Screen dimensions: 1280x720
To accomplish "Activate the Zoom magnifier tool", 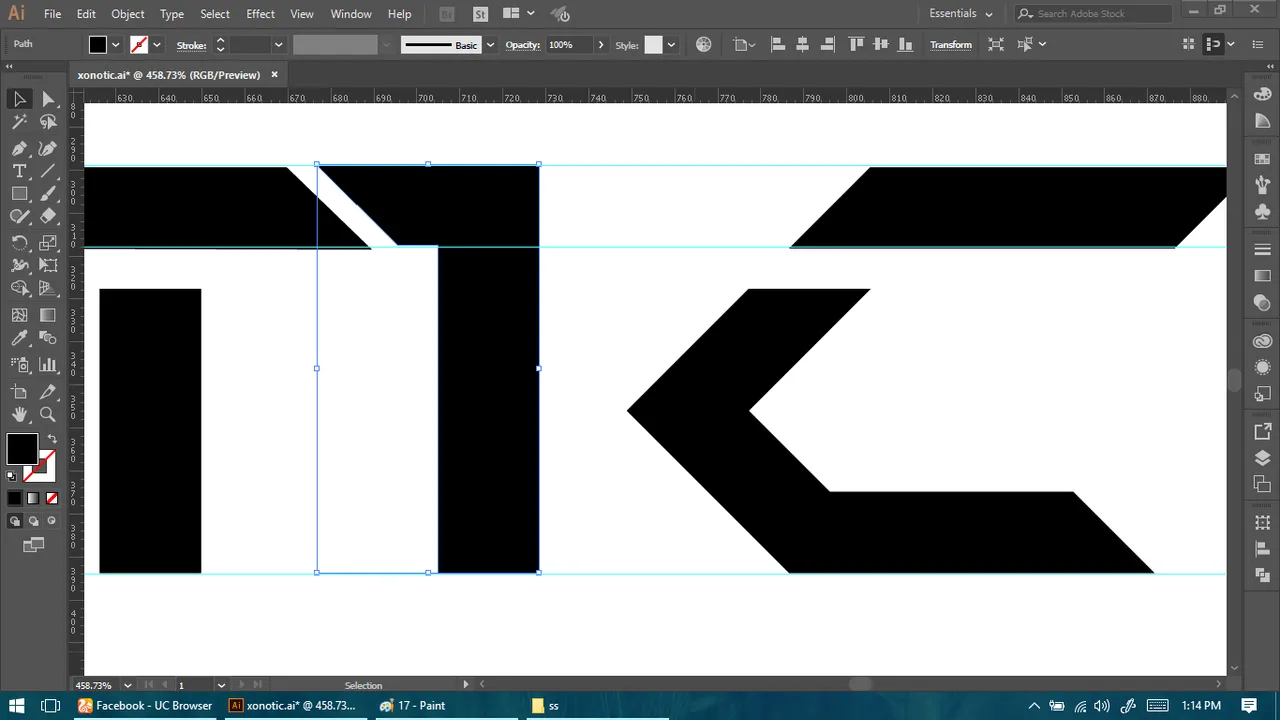I will click(48, 414).
